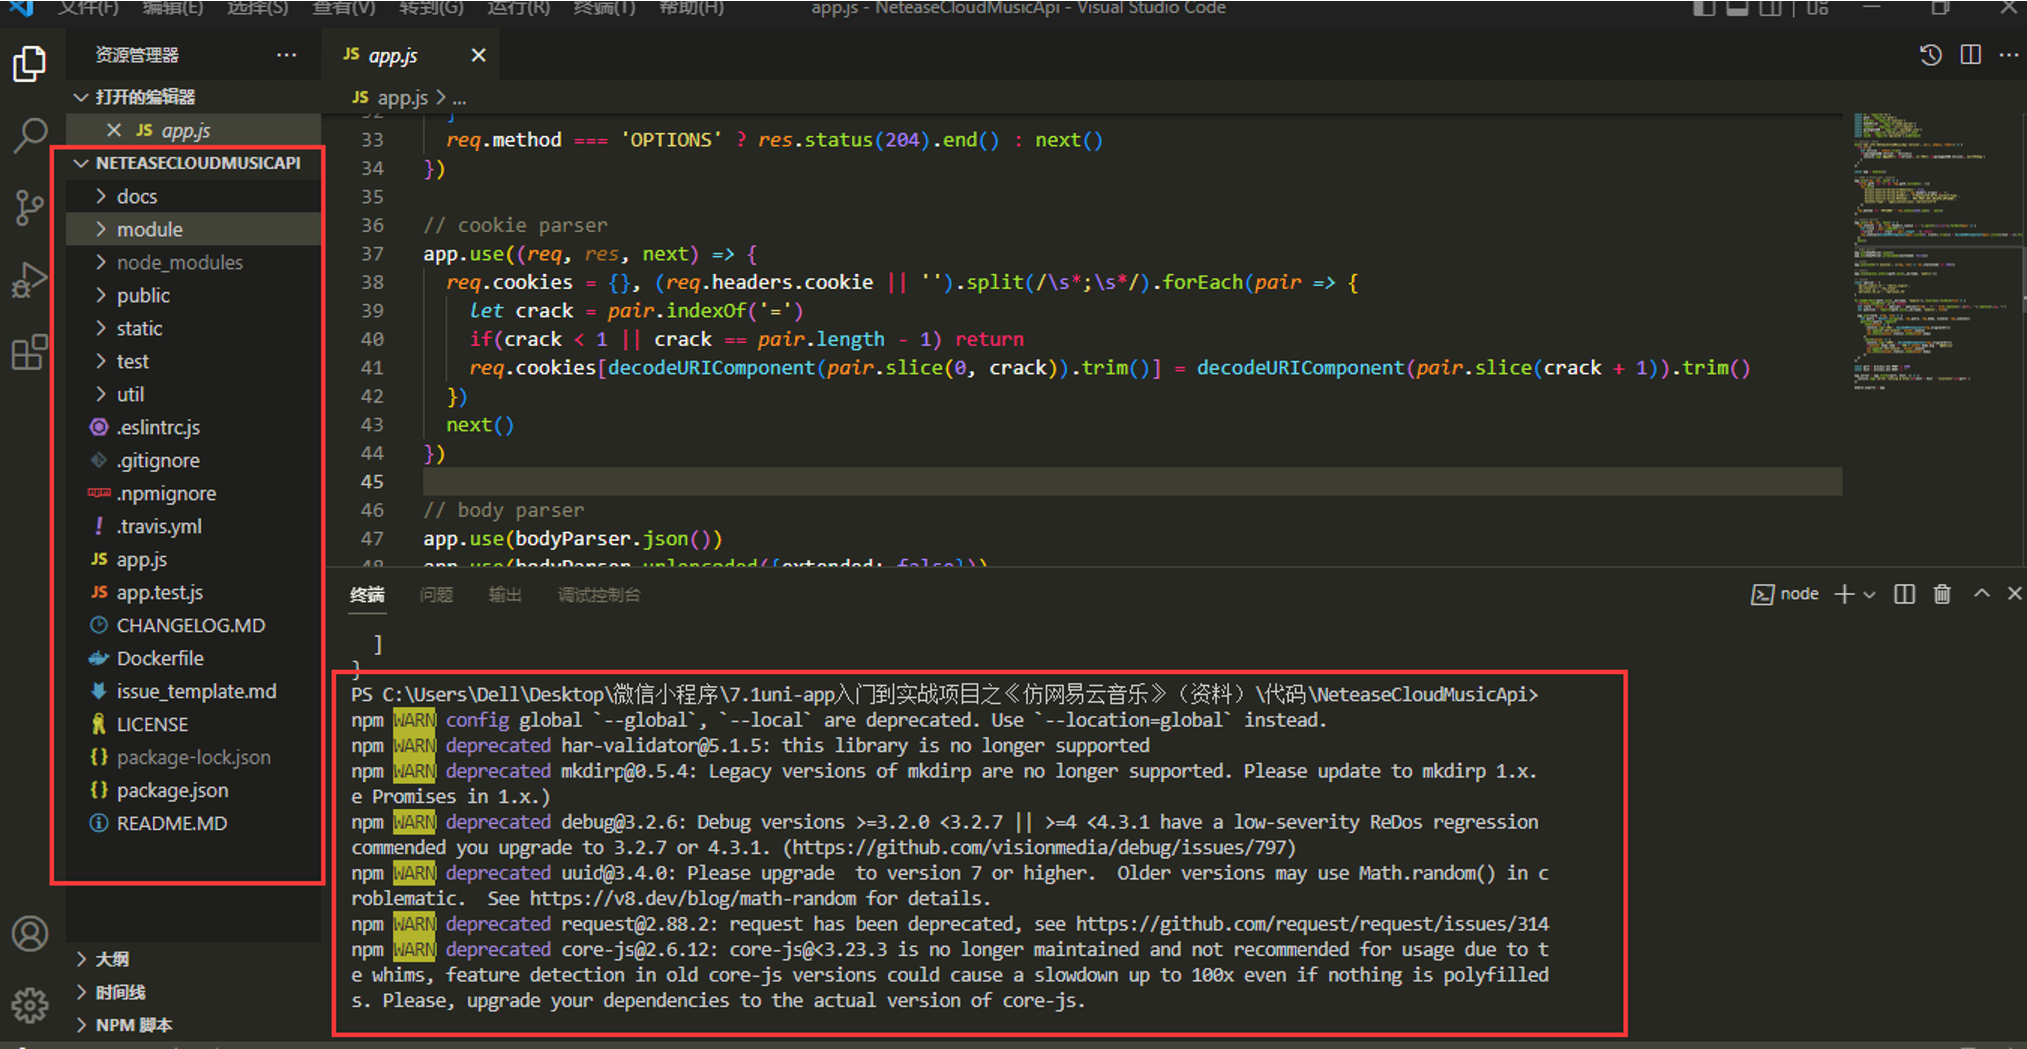2027x1049 pixels.
Task: Toggle primary sidebar layout icon in title bar
Action: point(1704,8)
